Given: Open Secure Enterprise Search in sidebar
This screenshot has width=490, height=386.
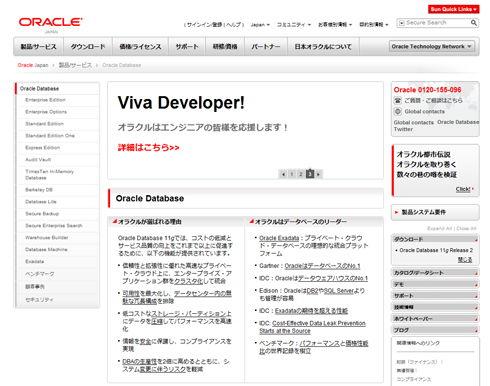Looking at the screenshot, I should coord(54,226).
